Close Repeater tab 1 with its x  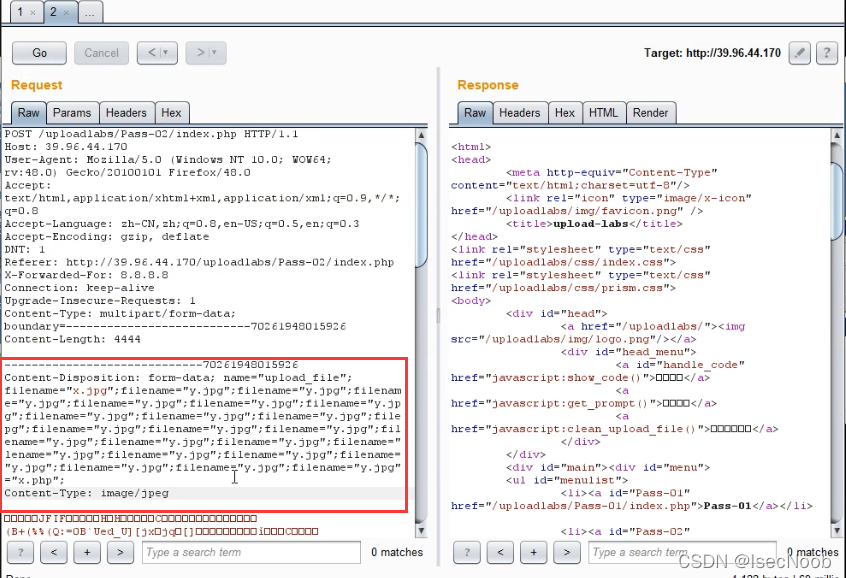(33, 12)
